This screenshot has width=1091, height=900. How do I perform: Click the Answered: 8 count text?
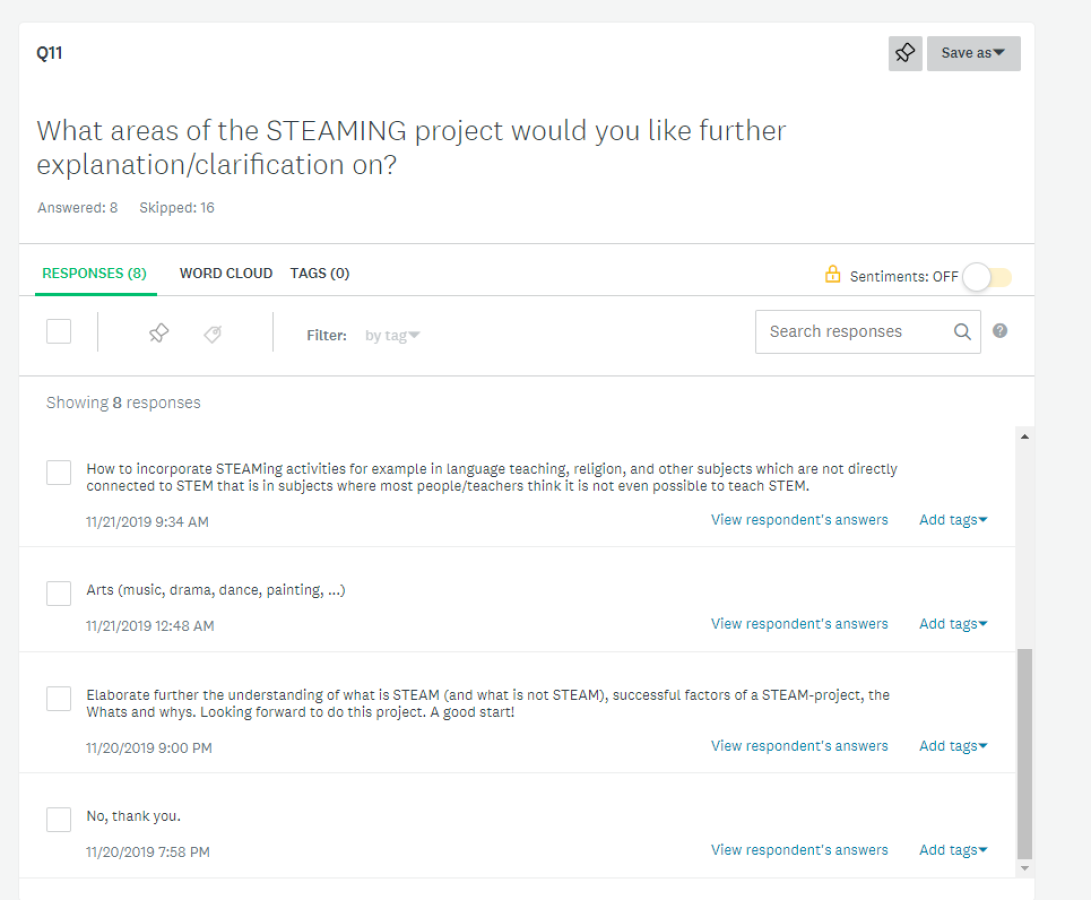click(77, 207)
